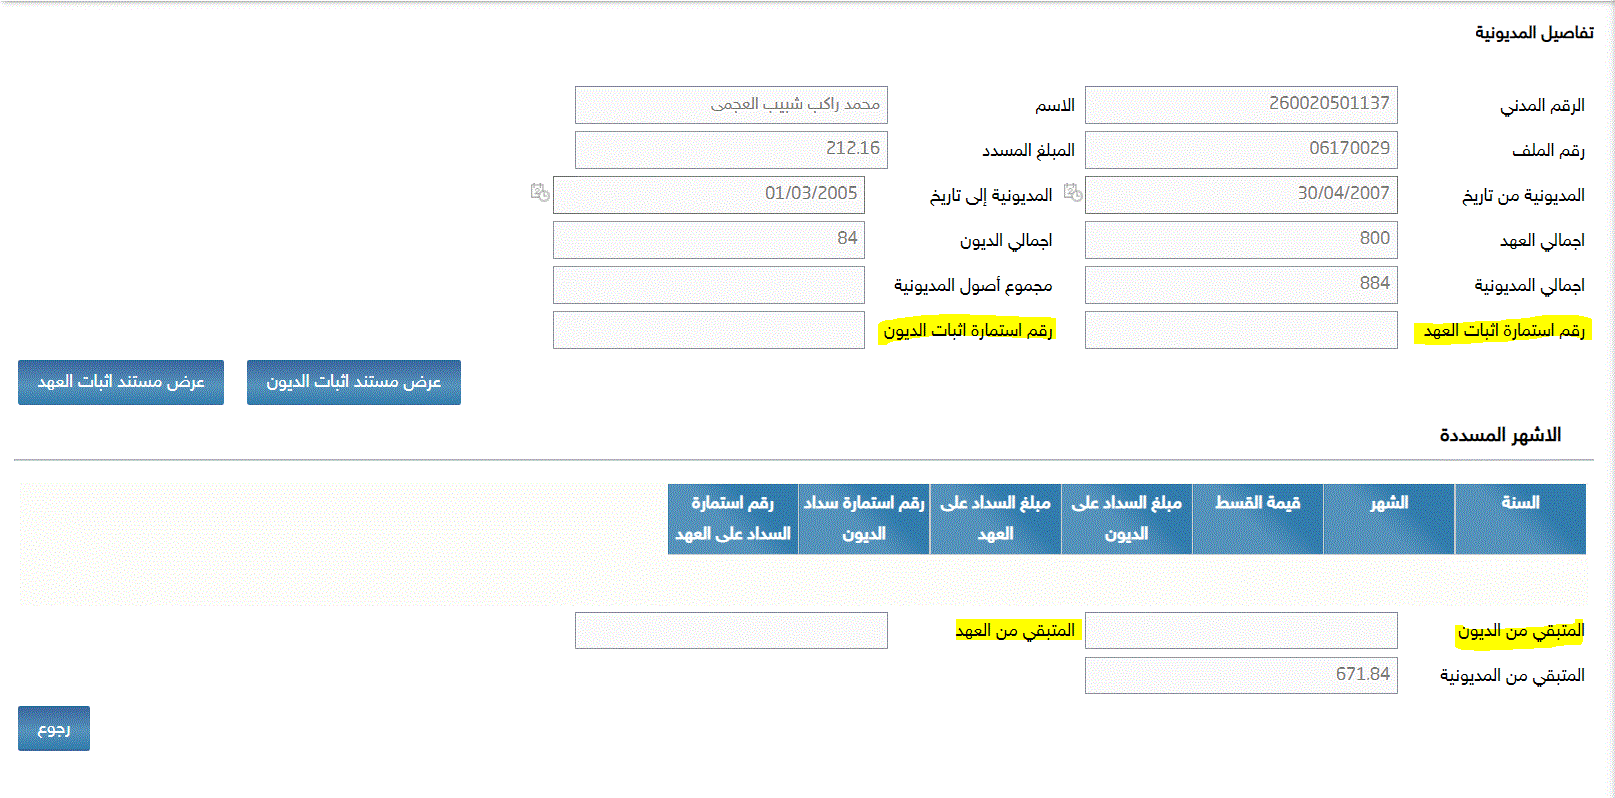The width and height of the screenshot is (1615, 798).
Task: Click the السنة column header
Action: 1520,519
